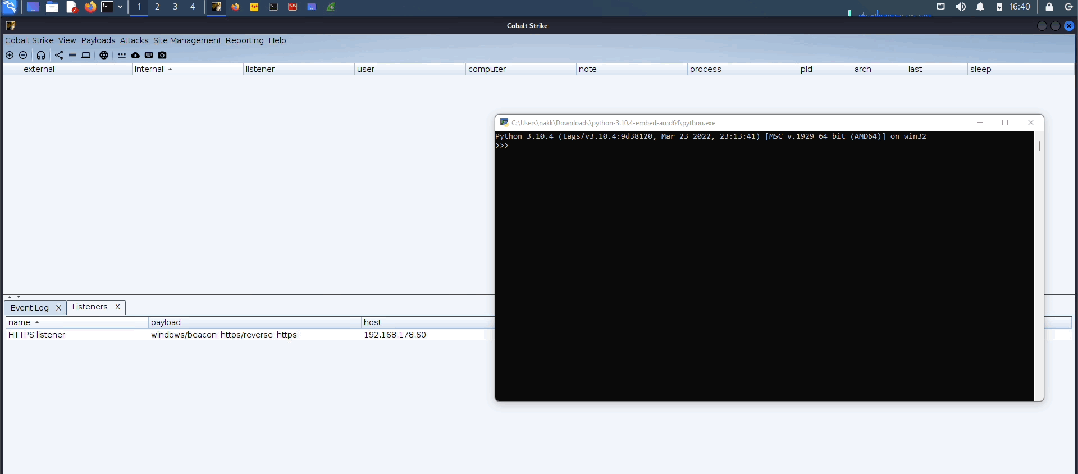The width and height of the screenshot is (1078, 474).
Task: Collapse the split pane using the small up arrow
Action: [x=9, y=297]
